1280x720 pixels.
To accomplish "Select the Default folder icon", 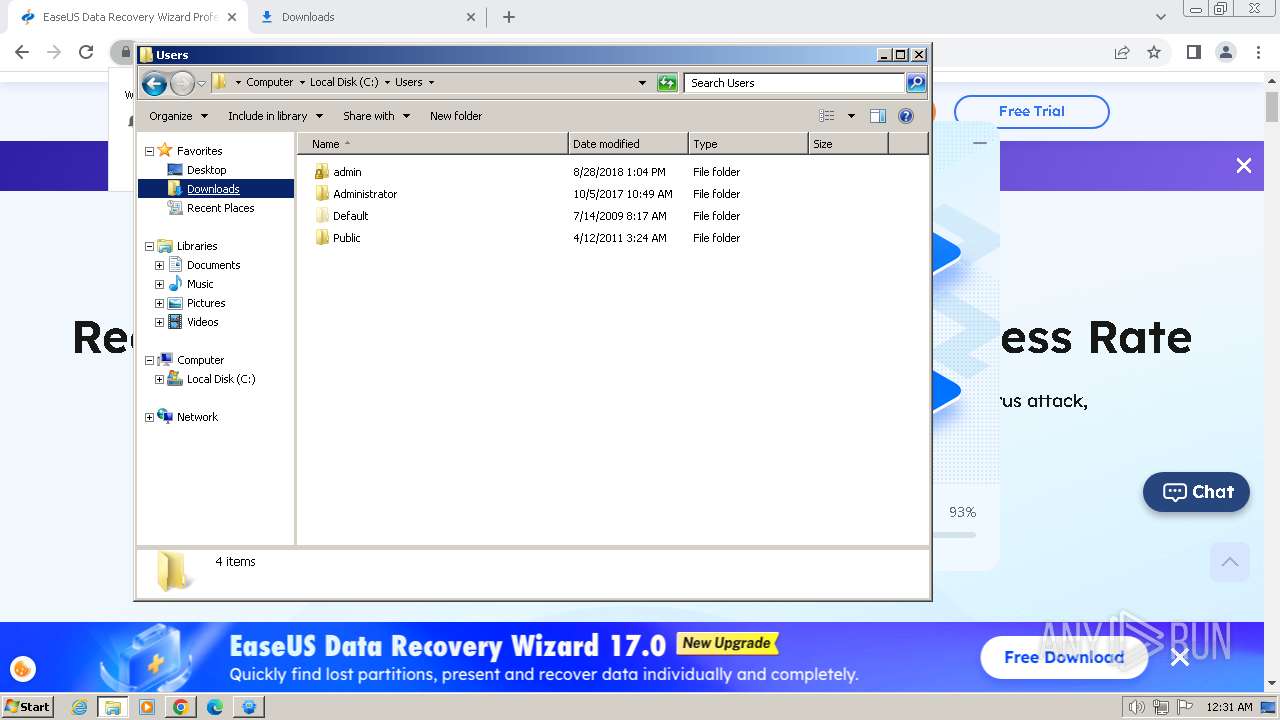I will (322, 216).
